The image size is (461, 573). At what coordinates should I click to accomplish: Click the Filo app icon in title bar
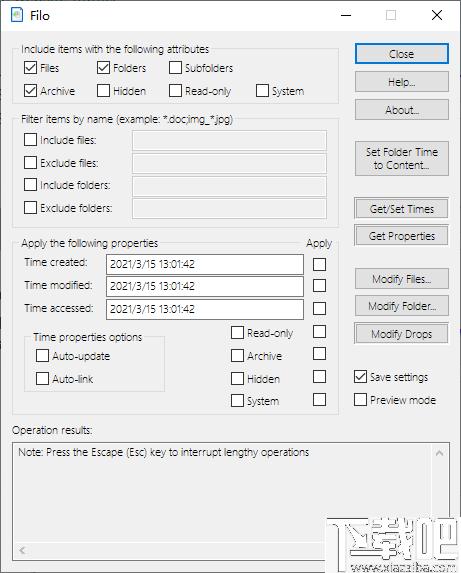pyautogui.click(x=17, y=15)
